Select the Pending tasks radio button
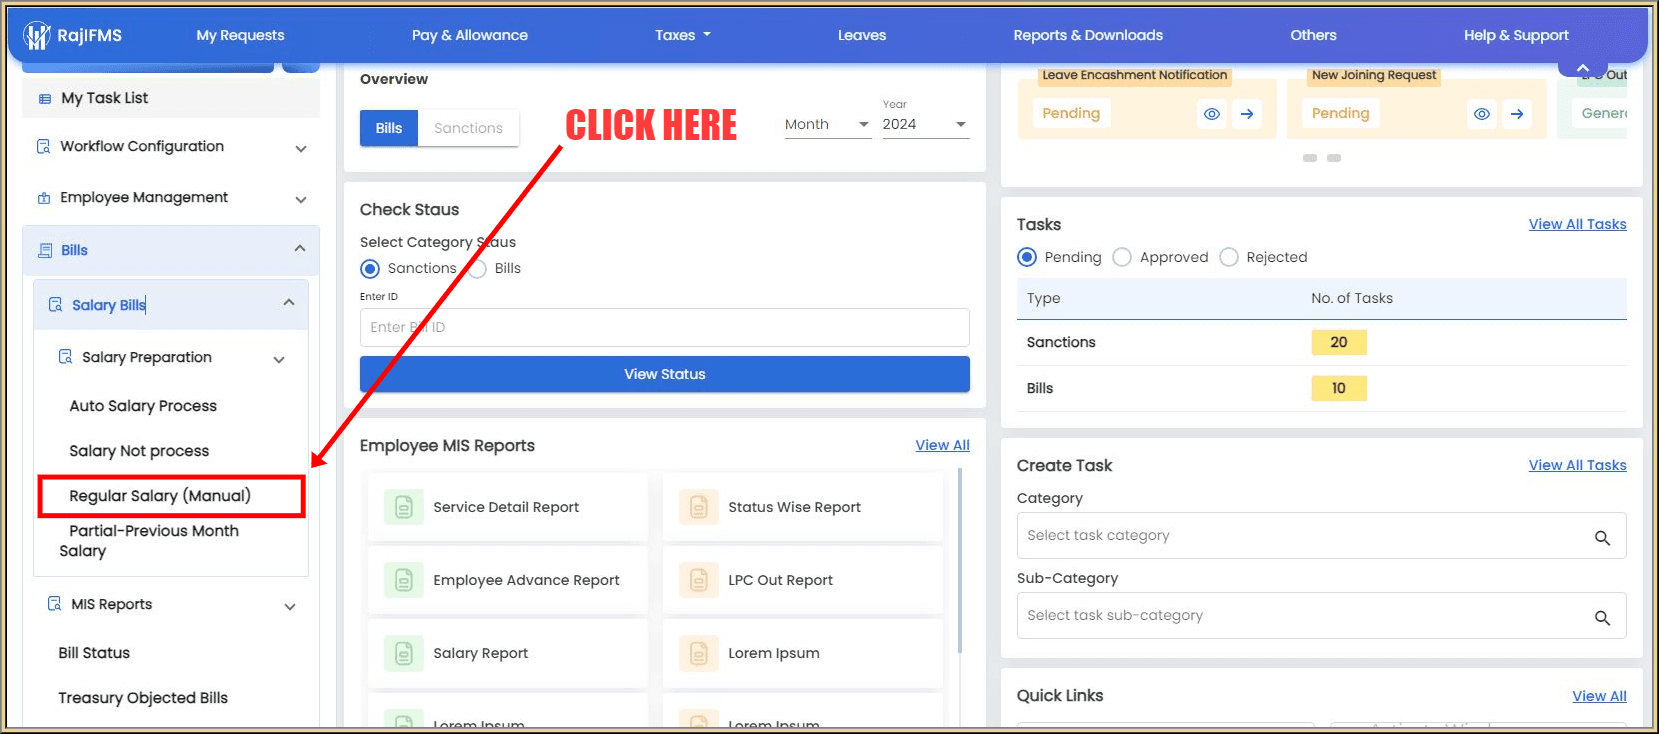This screenshot has height=734, width=1659. coord(1027,257)
